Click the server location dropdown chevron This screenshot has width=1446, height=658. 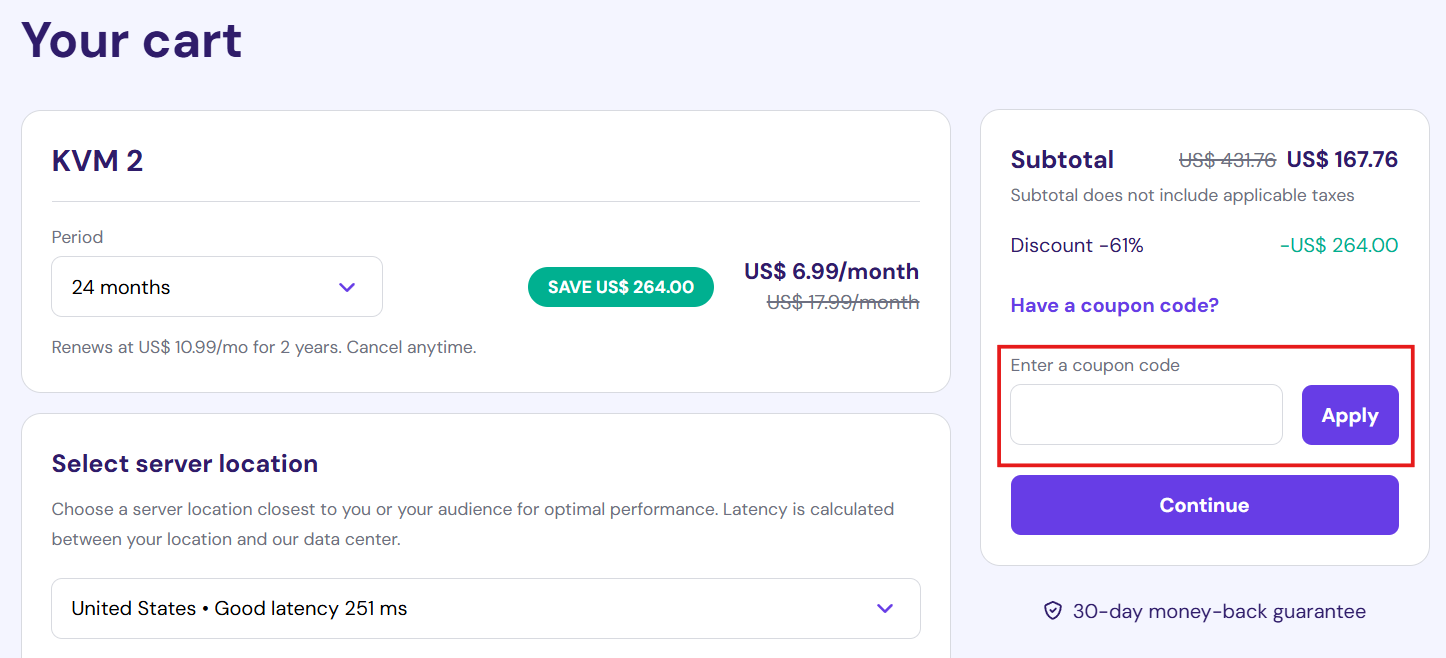(885, 608)
